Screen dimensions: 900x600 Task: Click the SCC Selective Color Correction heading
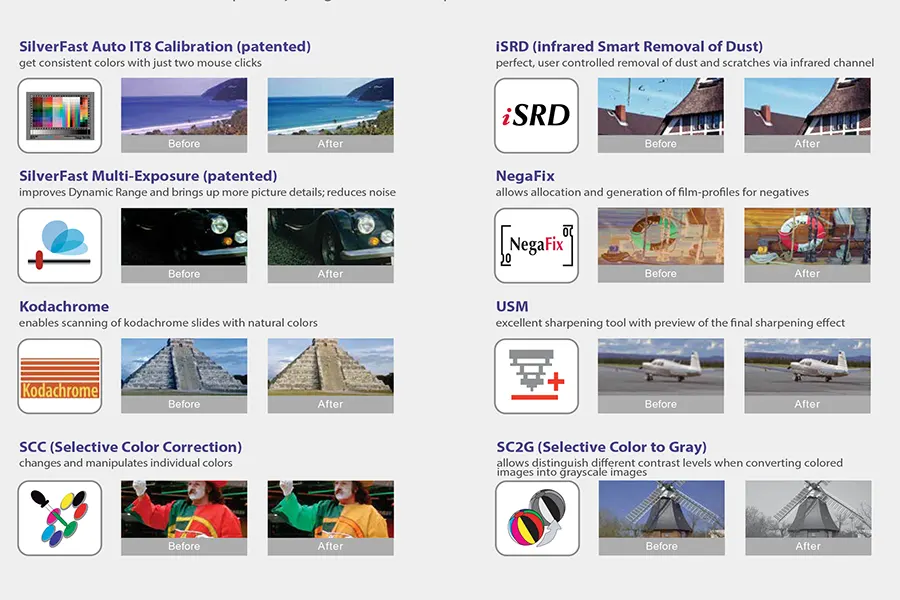tap(130, 447)
